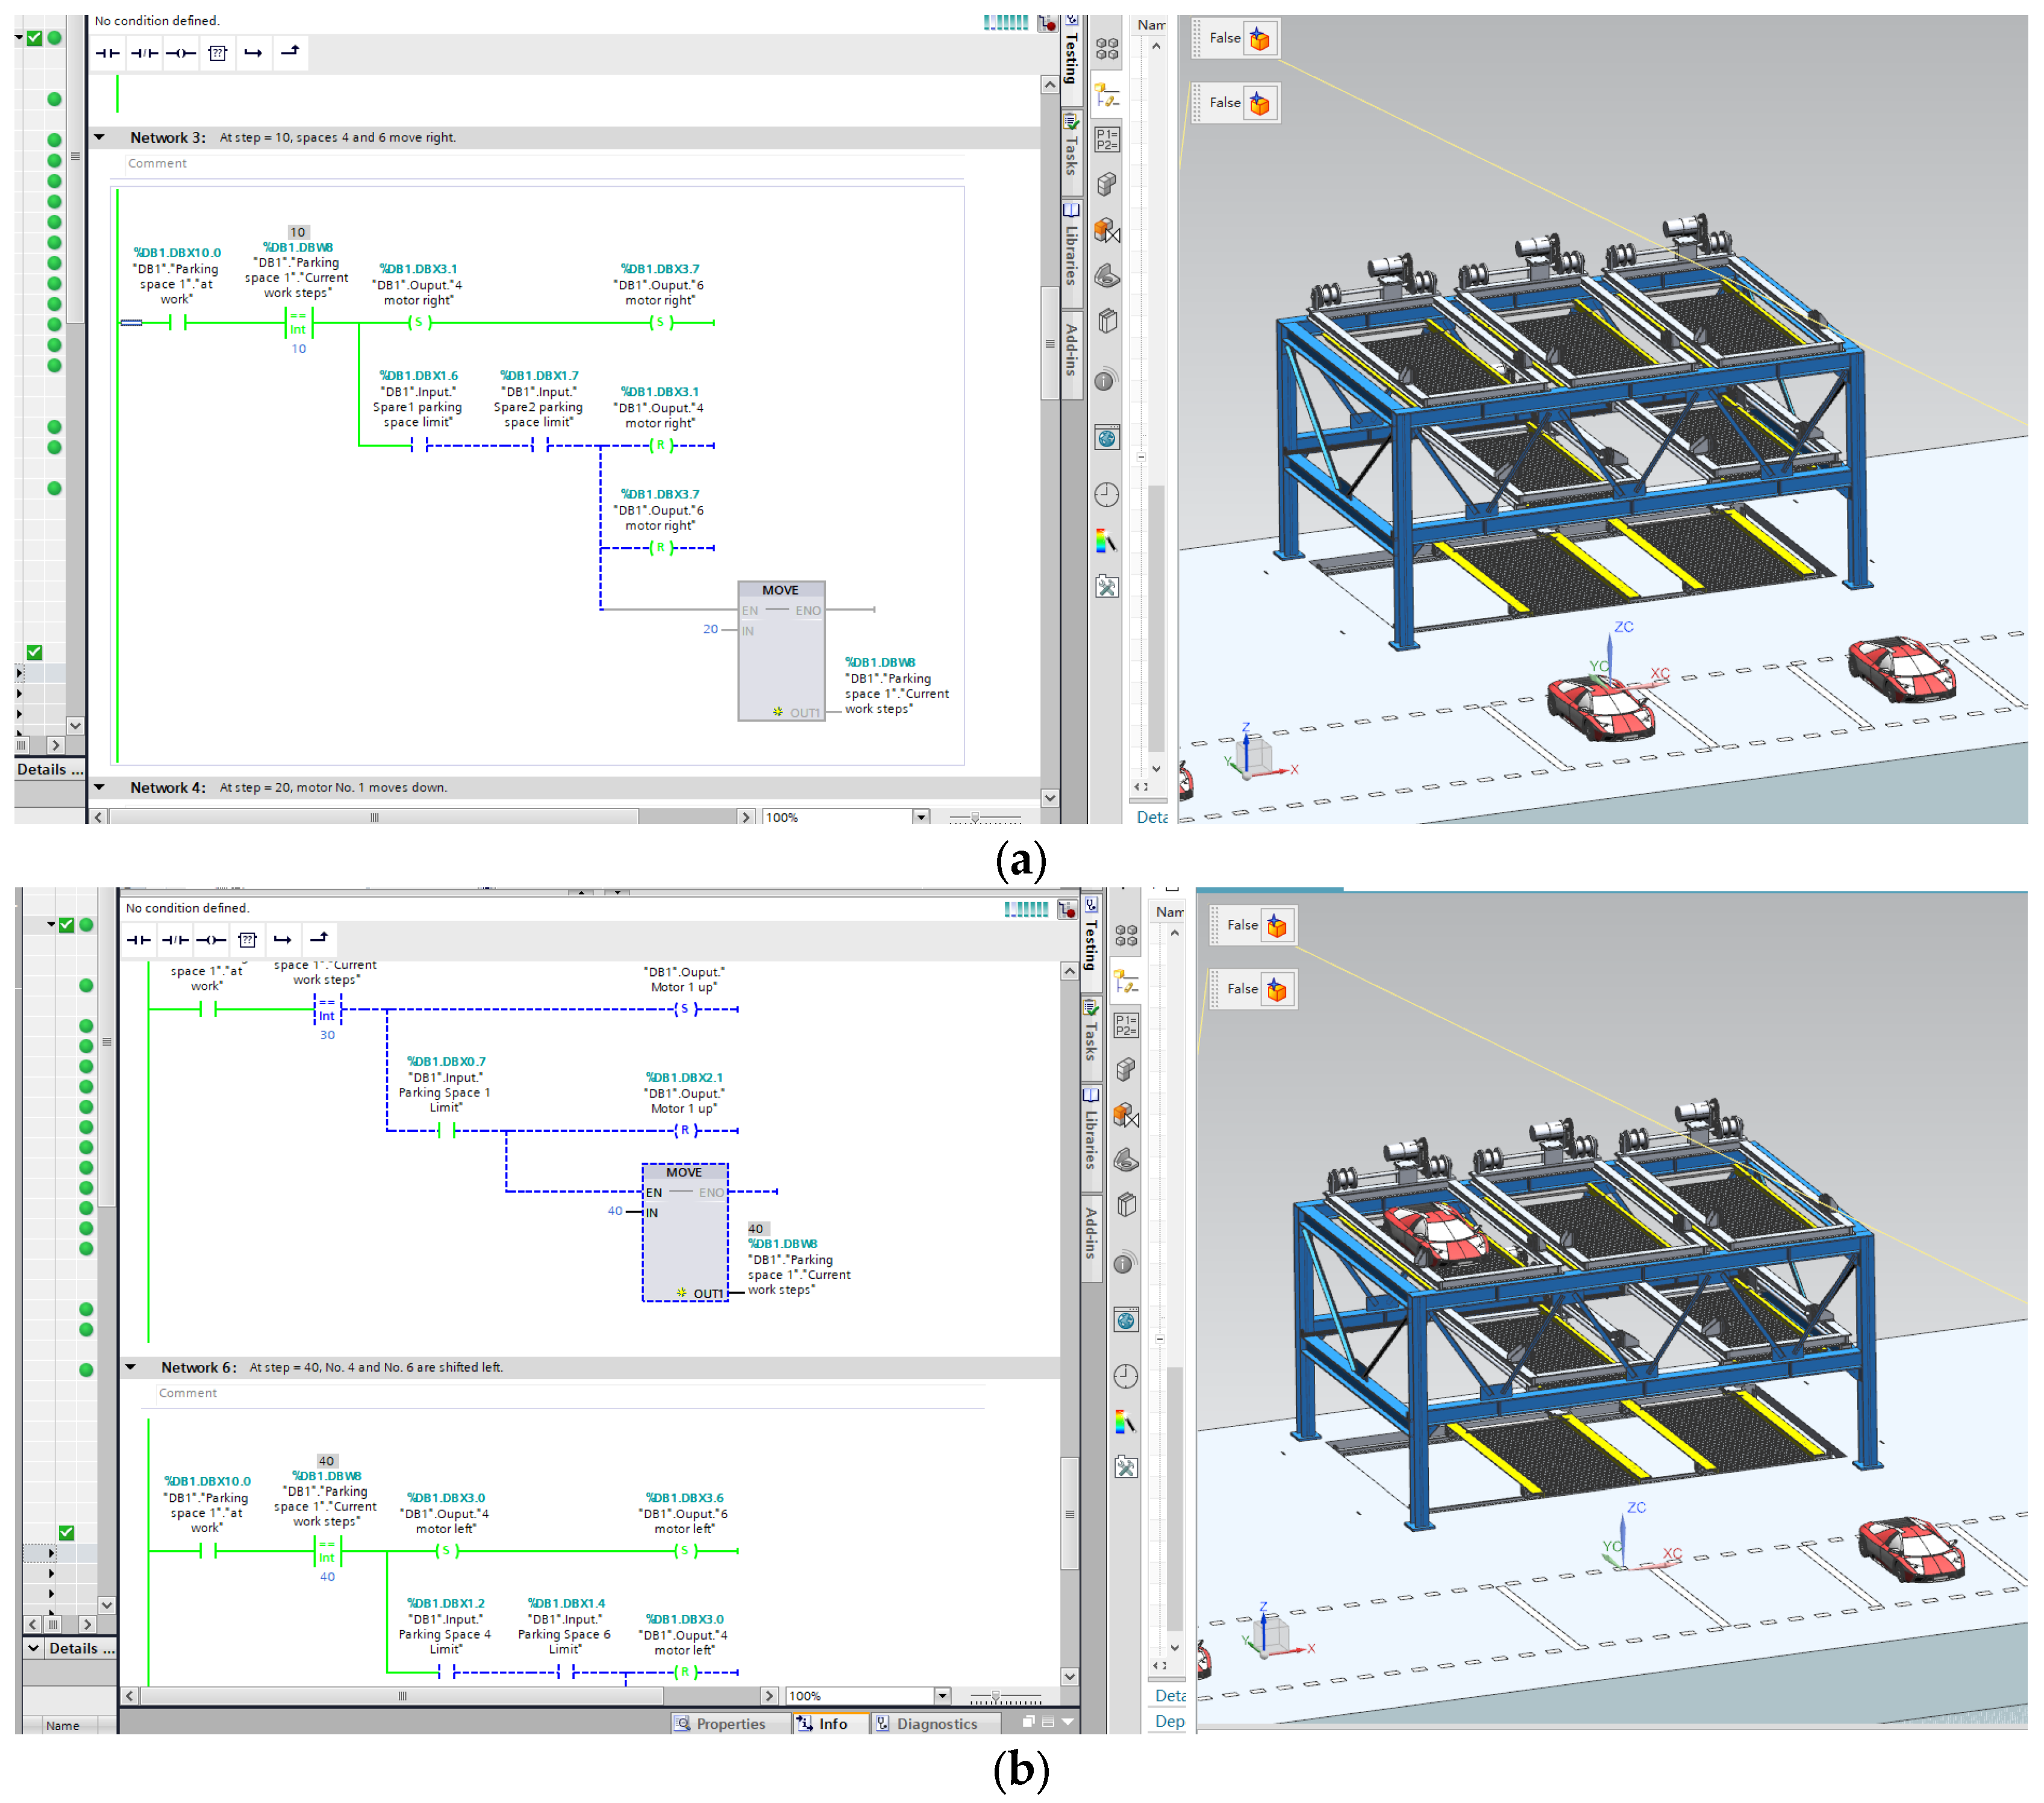Screen dimensions: 2044x1803
Task: Open the 100% zoom dropdown in panel (b)
Action: click(942, 1696)
